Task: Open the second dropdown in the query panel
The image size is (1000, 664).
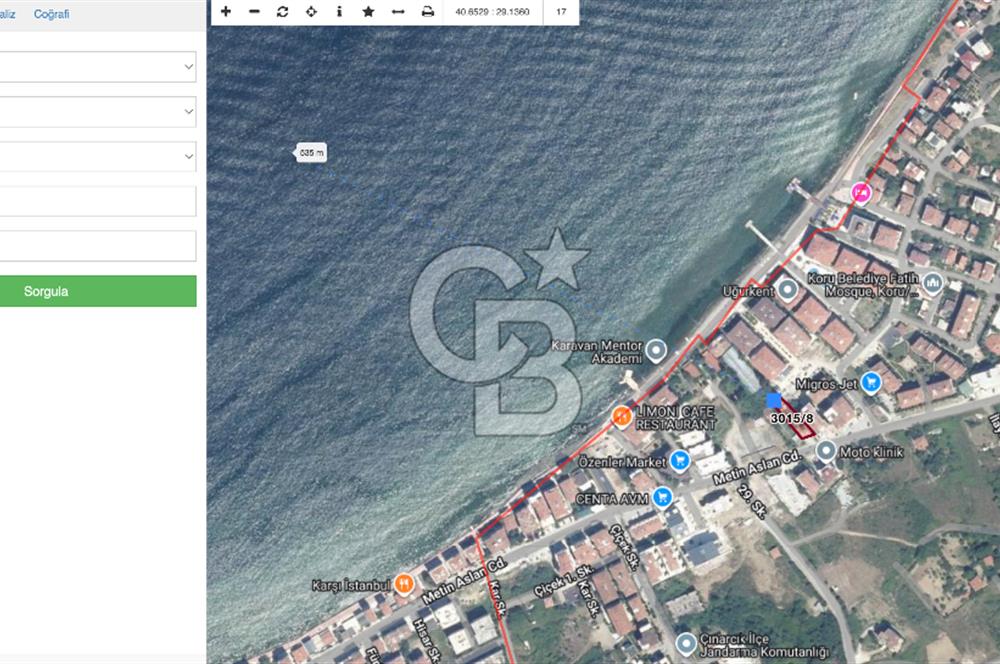Action: point(96,112)
